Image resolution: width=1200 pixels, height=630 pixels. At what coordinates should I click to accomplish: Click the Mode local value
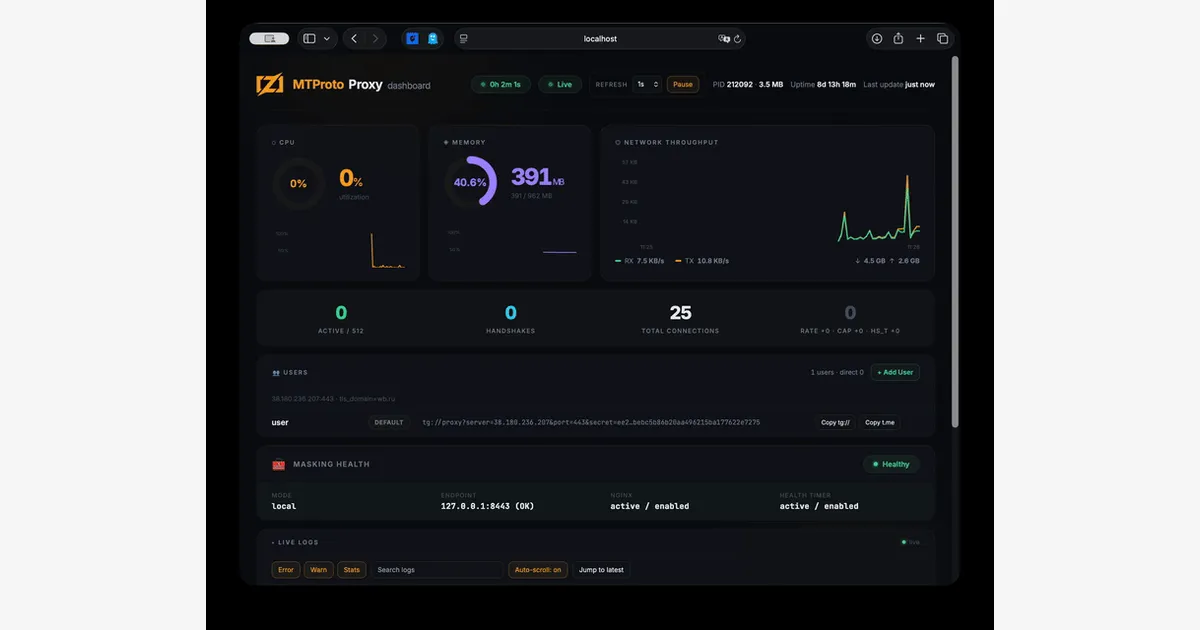[x=284, y=506]
